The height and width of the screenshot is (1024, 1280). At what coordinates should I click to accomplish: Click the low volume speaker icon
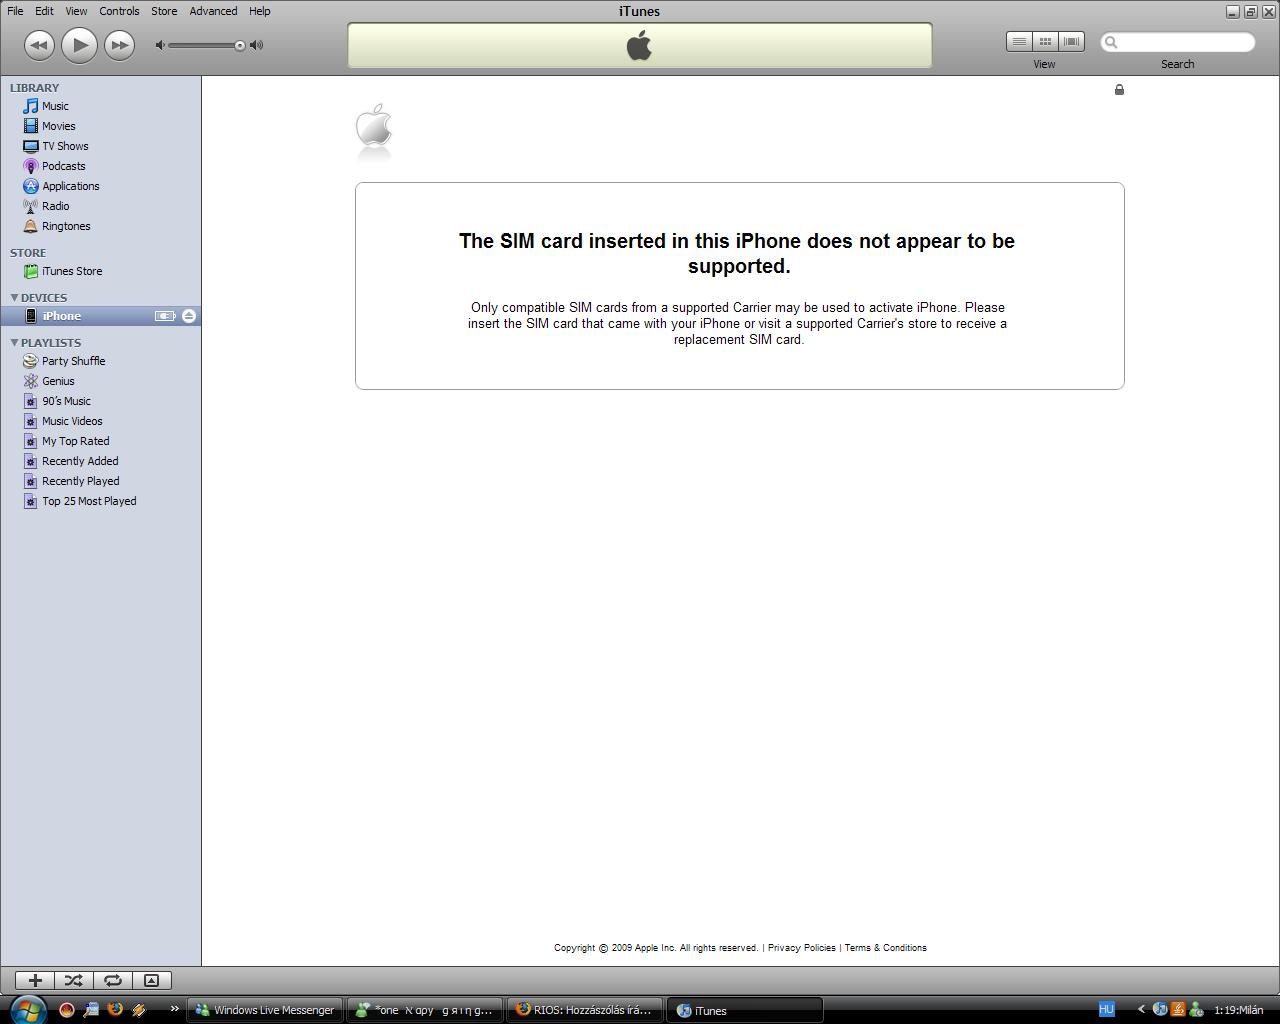click(160, 45)
